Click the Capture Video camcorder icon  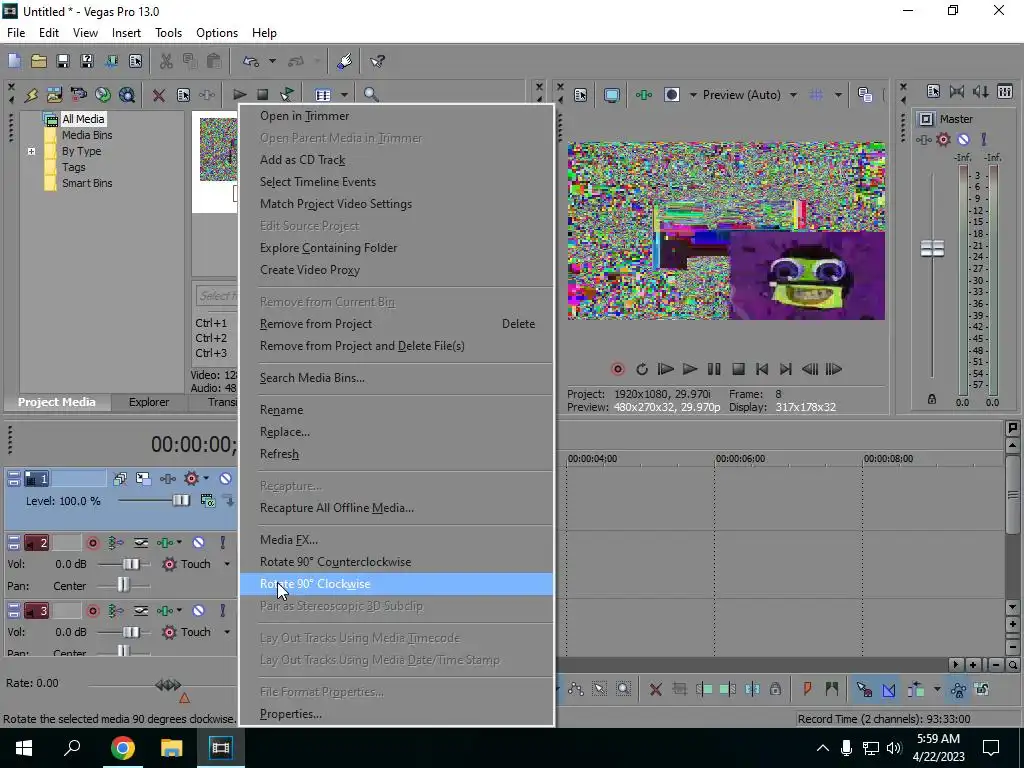pyautogui.click(x=78, y=95)
